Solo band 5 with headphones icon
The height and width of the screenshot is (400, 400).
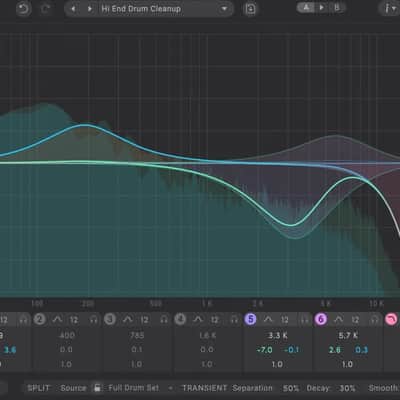(305, 320)
